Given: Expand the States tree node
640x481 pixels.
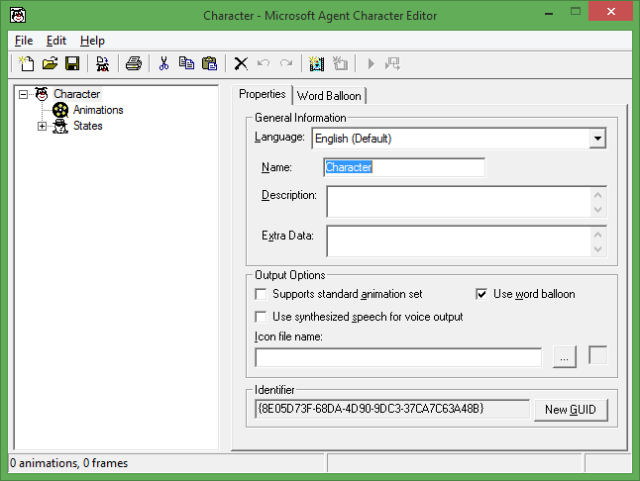Looking at the screenshot, I should 42,126.
